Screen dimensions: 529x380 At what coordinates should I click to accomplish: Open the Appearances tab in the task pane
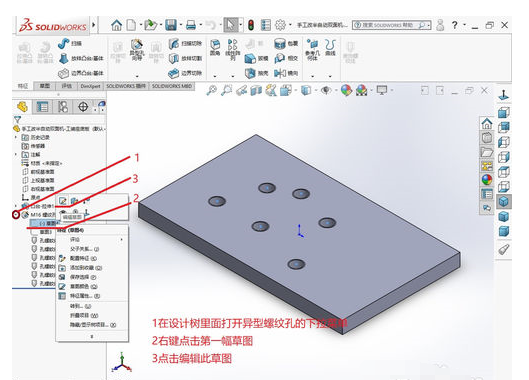[x=487, y=180]
